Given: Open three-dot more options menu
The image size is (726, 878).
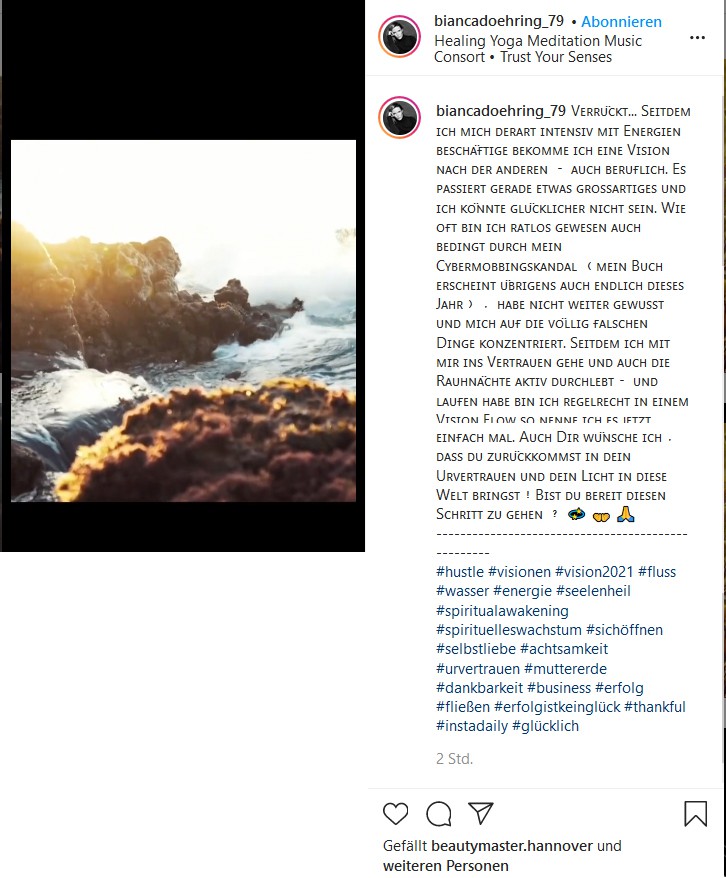Looking at the screenshot, I should (697, 38).
